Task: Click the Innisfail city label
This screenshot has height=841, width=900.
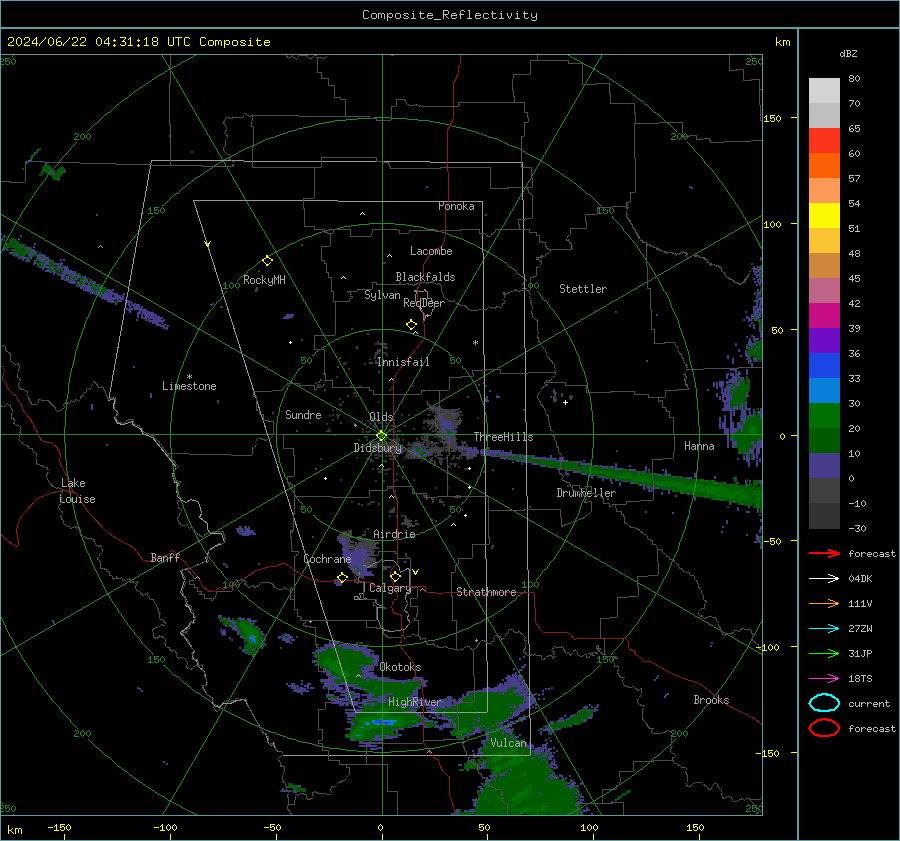Action: coord(403,362)
